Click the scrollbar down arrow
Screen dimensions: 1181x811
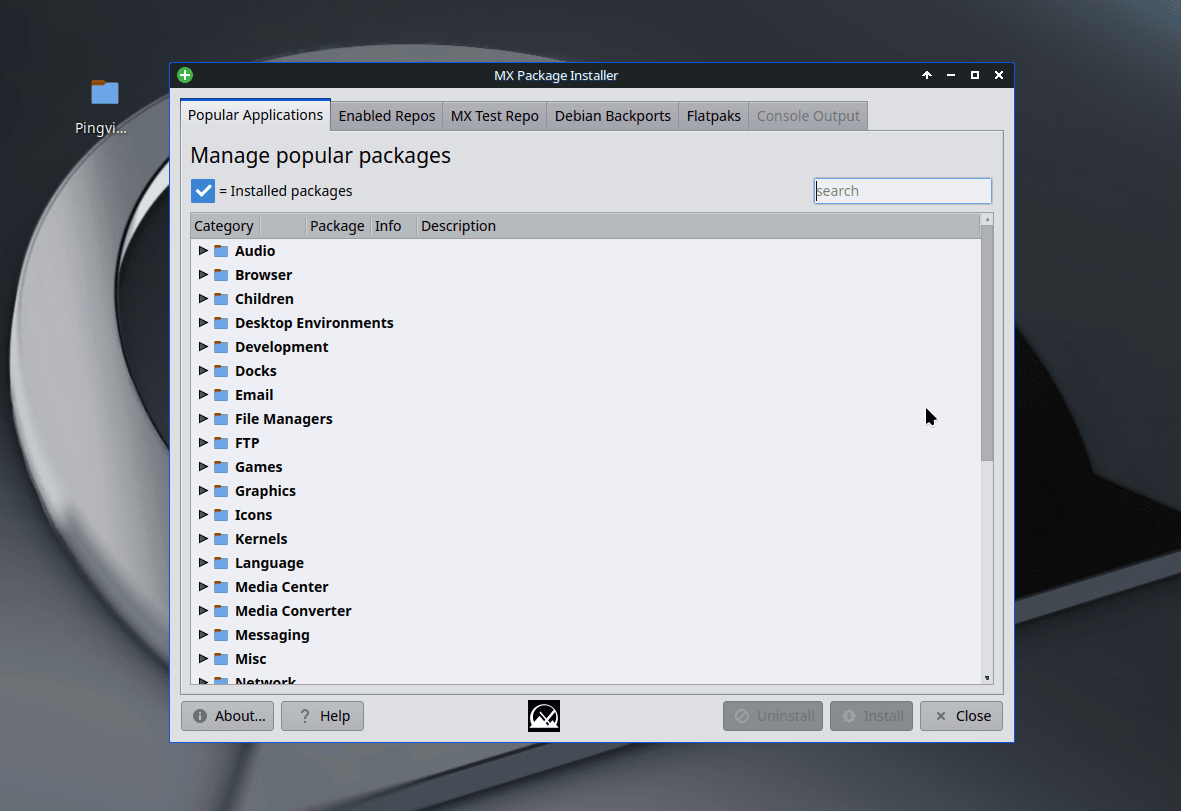click(x=987, y=678)
